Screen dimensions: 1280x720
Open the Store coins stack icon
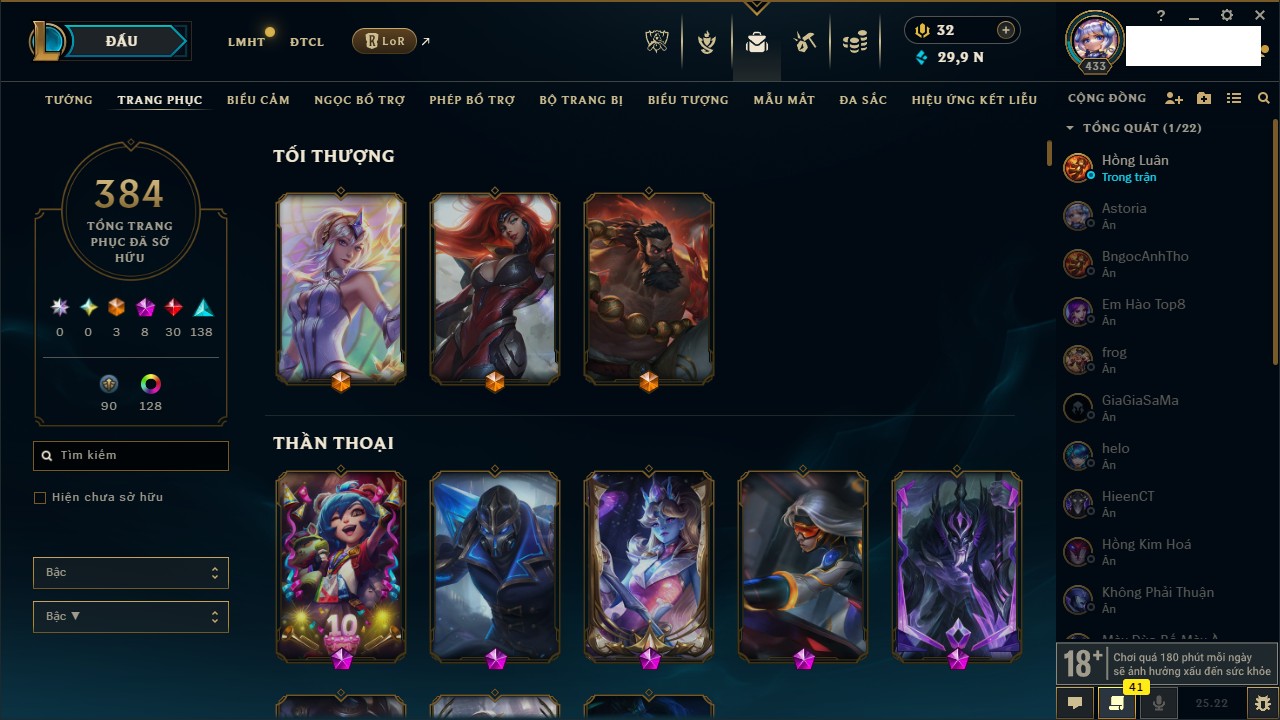point(855,42)
